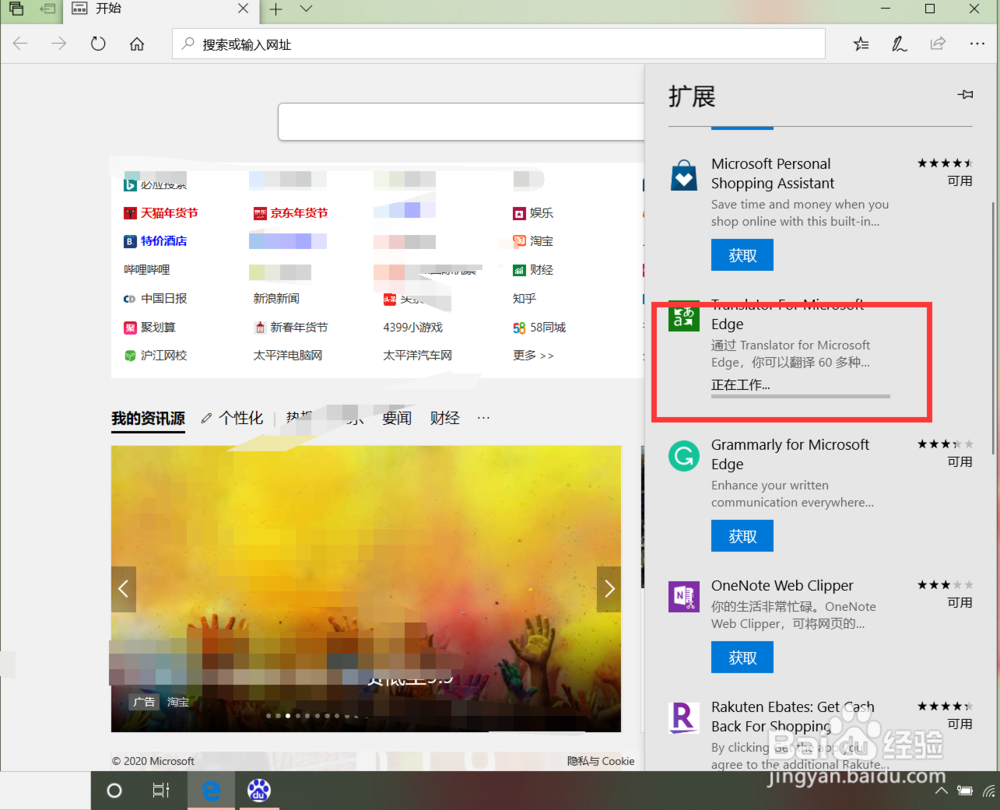
Task: Click Translator install progress bar
Action: [x=800, y=397]
